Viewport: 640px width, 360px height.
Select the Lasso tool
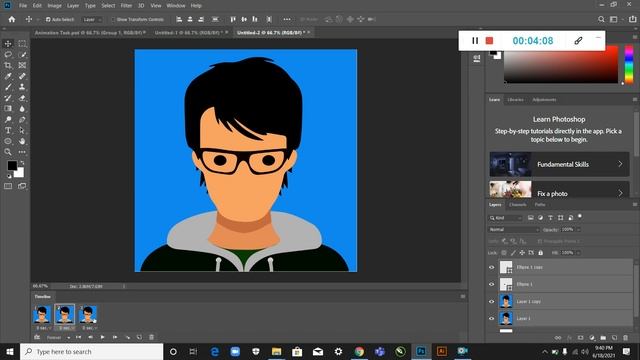point(8,55)
